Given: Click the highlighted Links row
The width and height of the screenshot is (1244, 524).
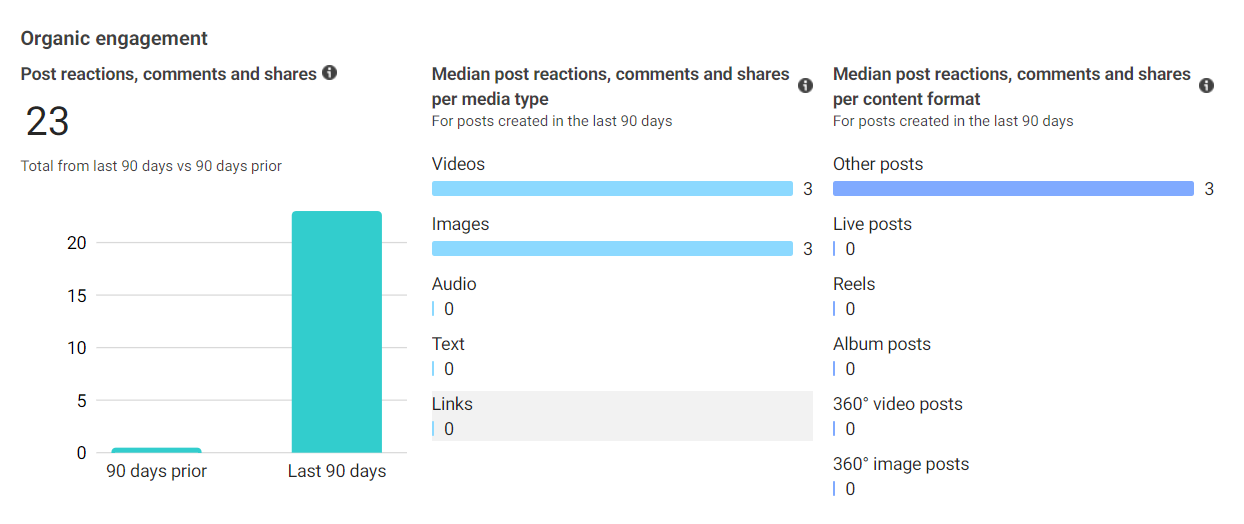Looking at the screenshot, I should coord(621,416).
